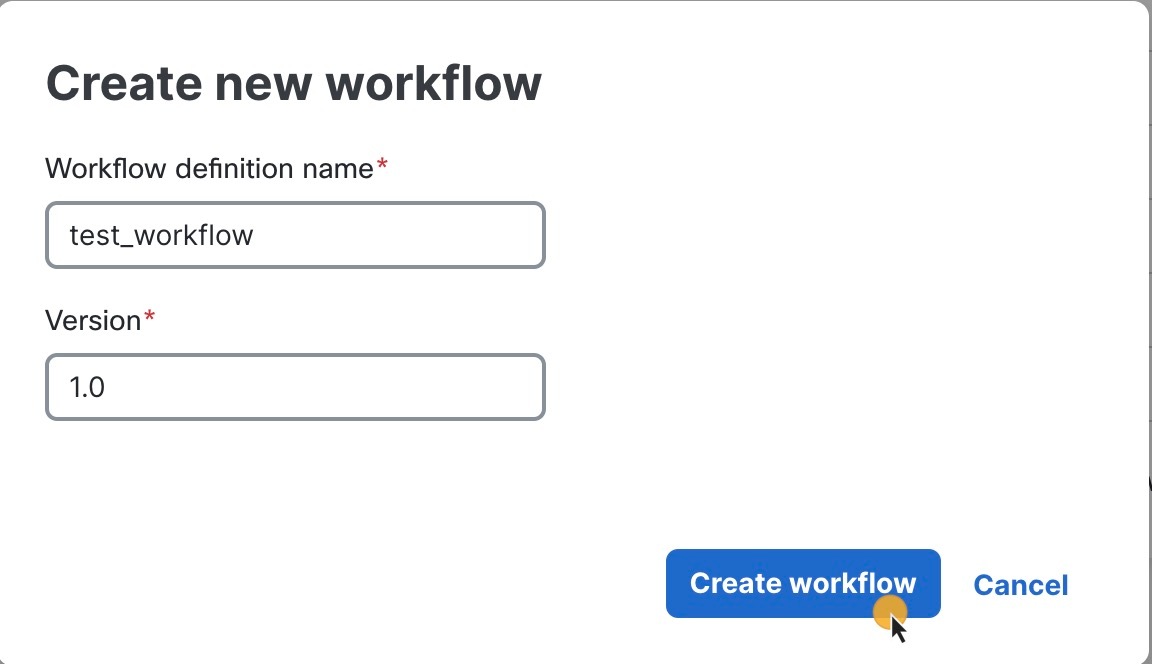
Task: Place cursor in blank space after test_workflow
Action: tap(397, 235)
